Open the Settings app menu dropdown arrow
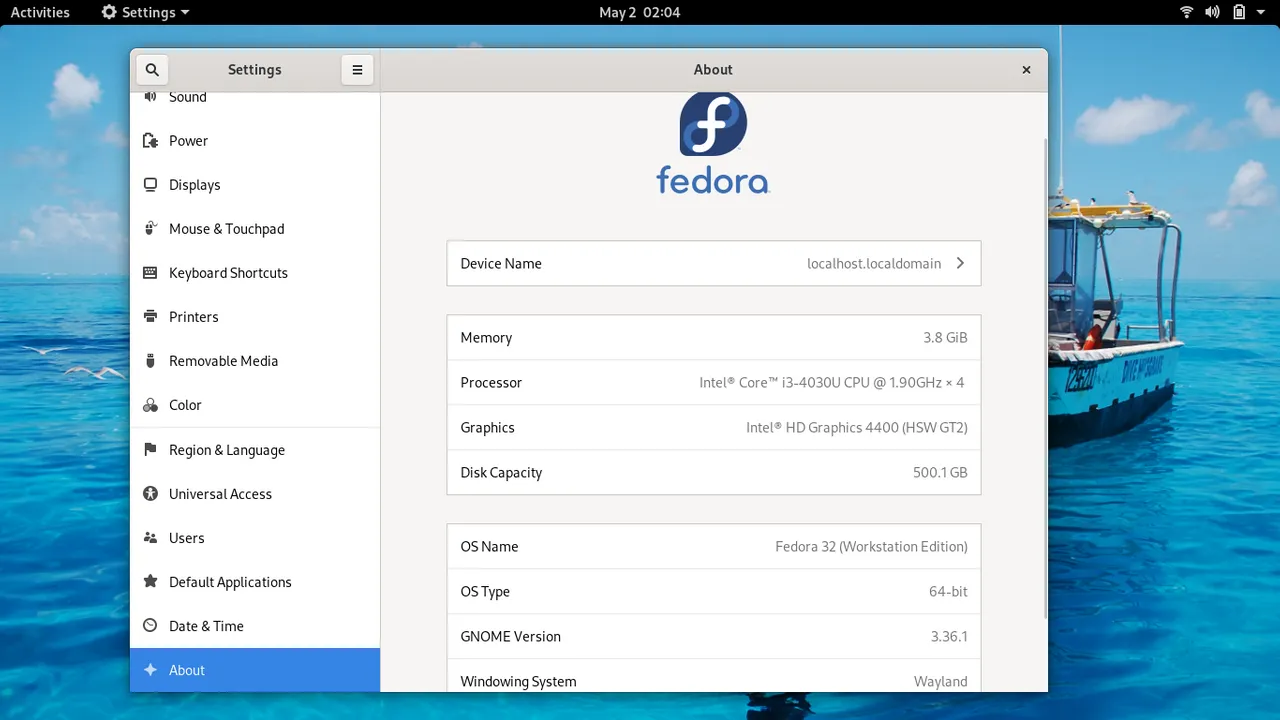 coord(185,13)
